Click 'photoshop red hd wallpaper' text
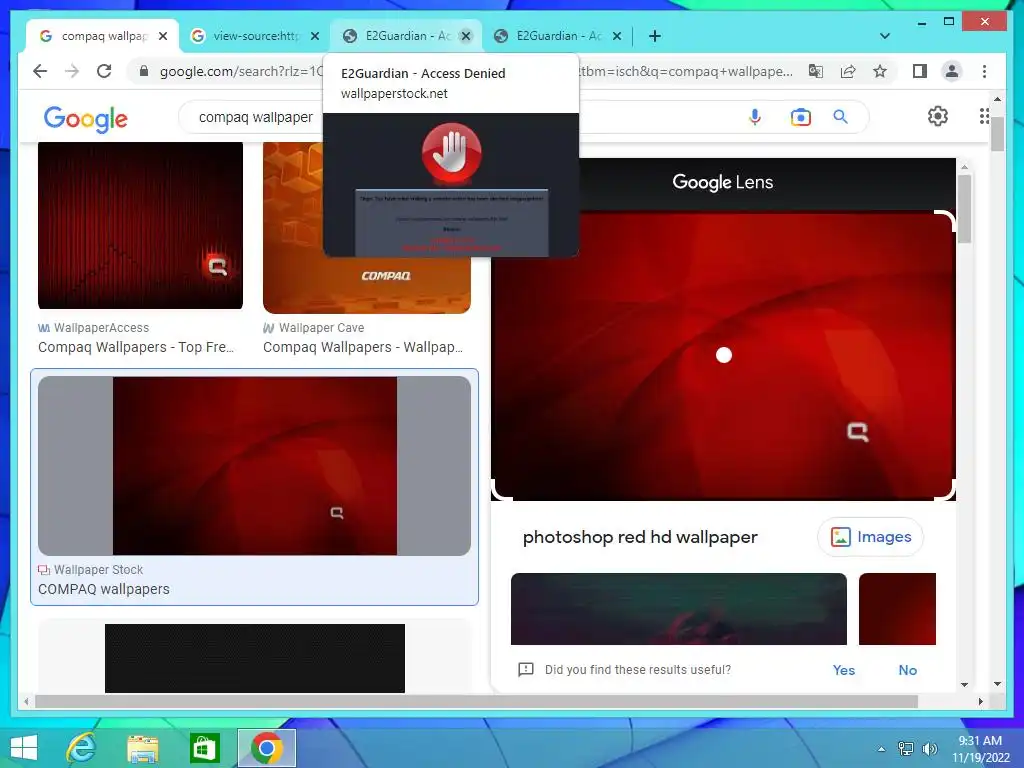The height and width of the screenshot is (768, 1024). [x=640, y=537]
